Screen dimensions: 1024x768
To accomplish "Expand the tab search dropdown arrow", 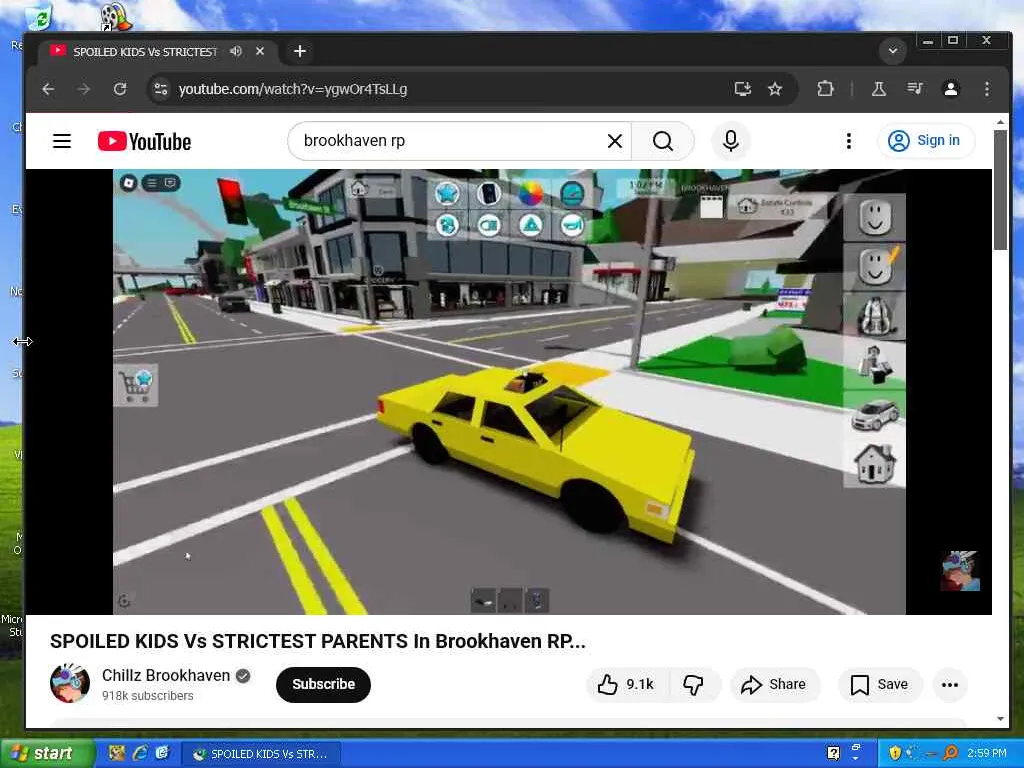I will (x=892, y=50).
